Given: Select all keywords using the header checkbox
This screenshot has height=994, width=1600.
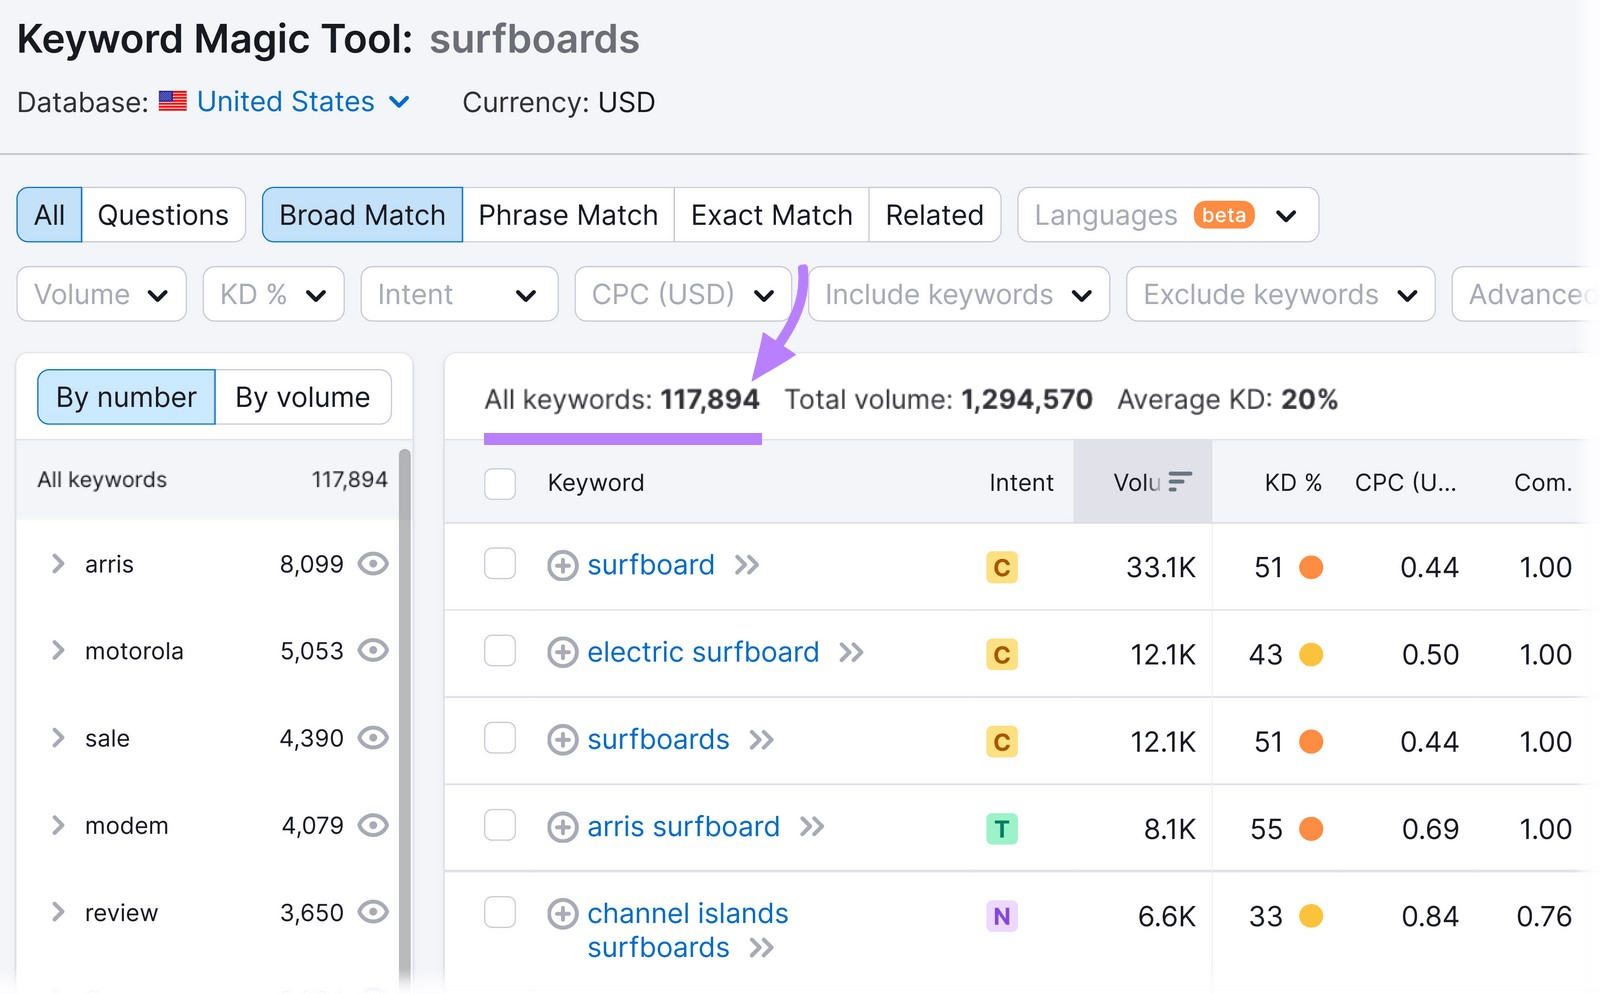Looking at the screenshot, I should (x=499, y=482).
